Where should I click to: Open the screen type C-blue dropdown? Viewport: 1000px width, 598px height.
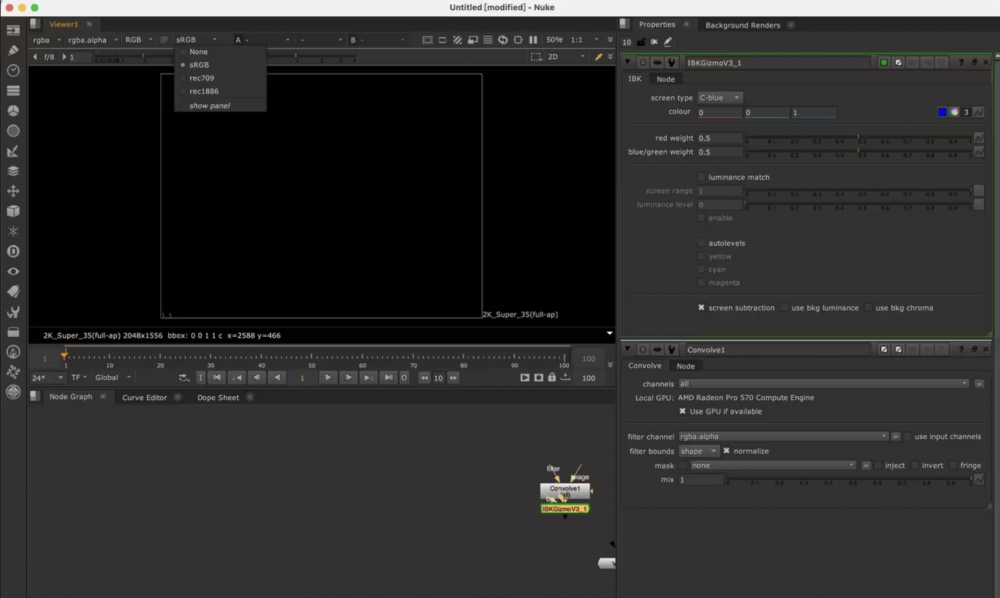[719, 98]
